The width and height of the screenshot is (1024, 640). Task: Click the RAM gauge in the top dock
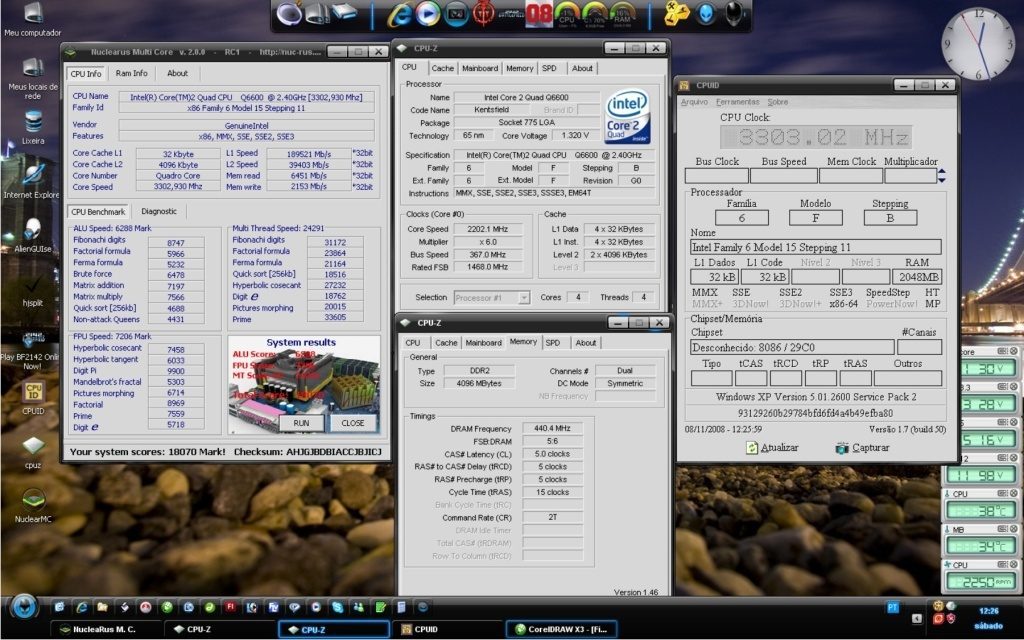coord(622,14)
